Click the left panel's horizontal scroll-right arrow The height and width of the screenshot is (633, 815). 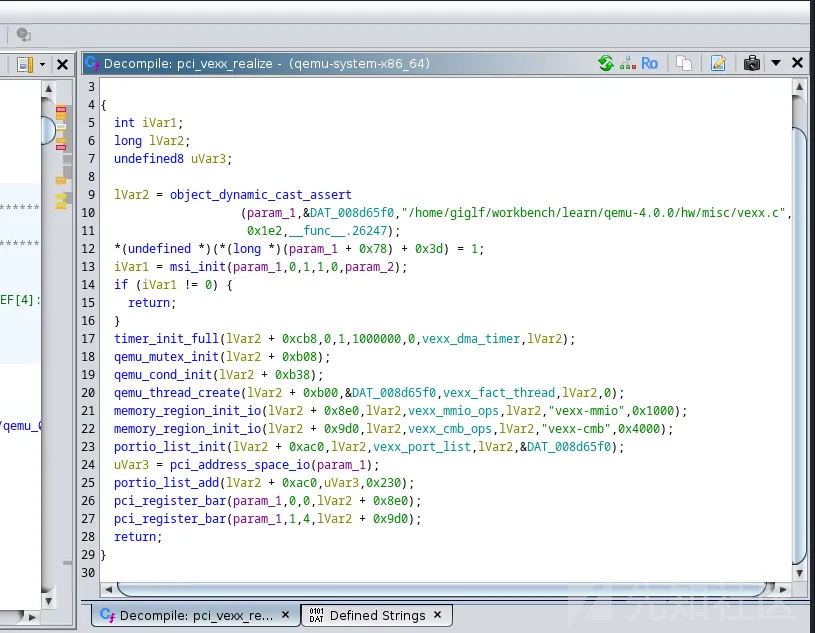click(32, 617)
